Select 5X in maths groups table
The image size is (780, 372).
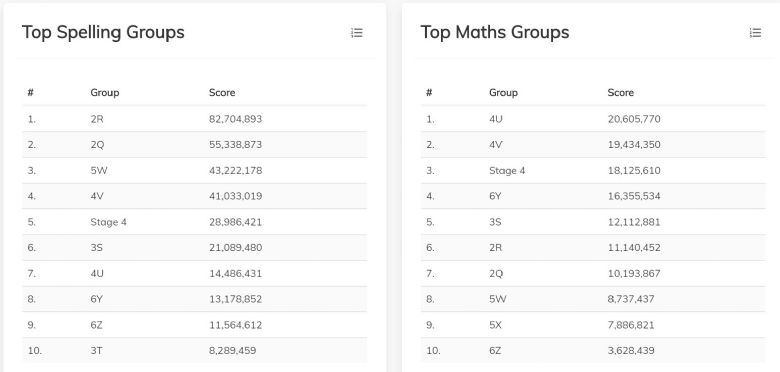click(x=495, y=325)
